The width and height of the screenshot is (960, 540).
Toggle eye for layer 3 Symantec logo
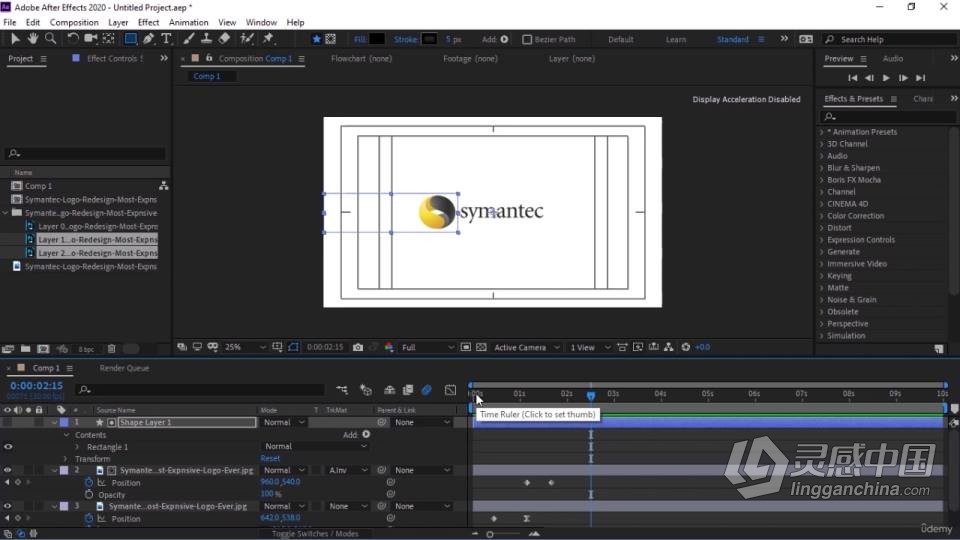click(x=7, y=506)
